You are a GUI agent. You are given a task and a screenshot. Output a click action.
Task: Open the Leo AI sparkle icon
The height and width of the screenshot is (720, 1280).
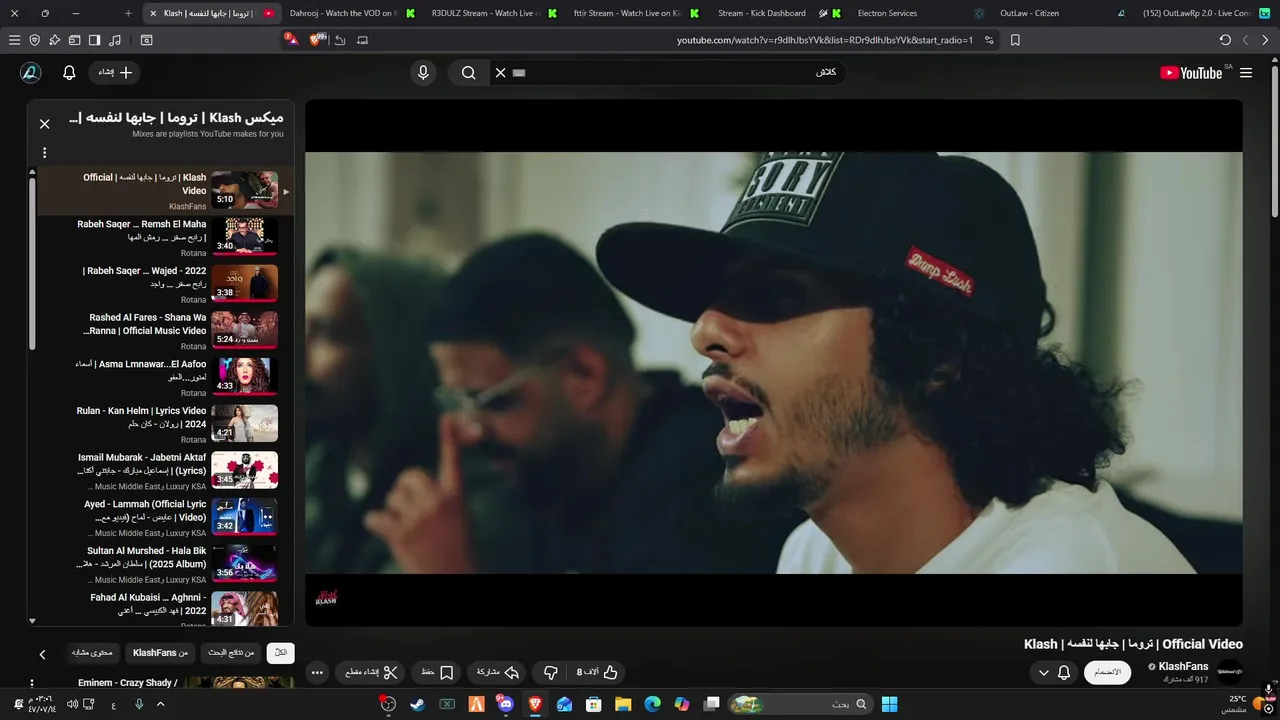(x=55, y=40)
